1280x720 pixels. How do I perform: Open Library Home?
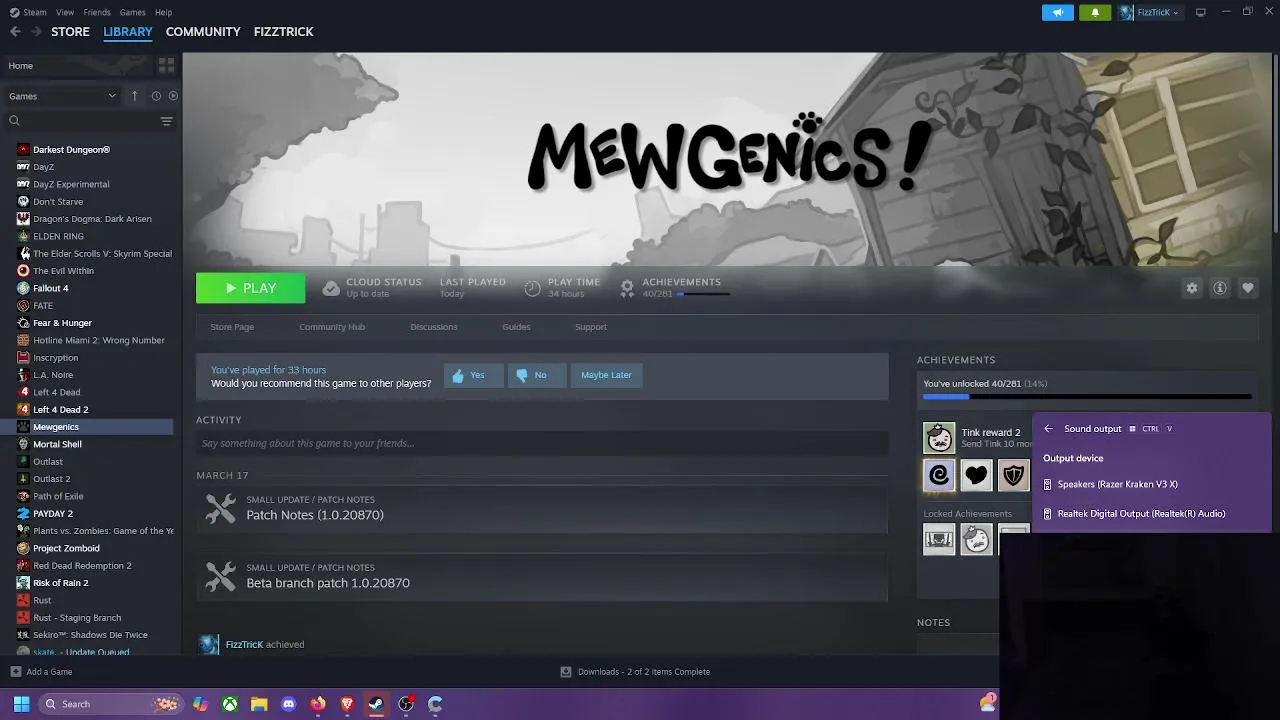point(78,65)
